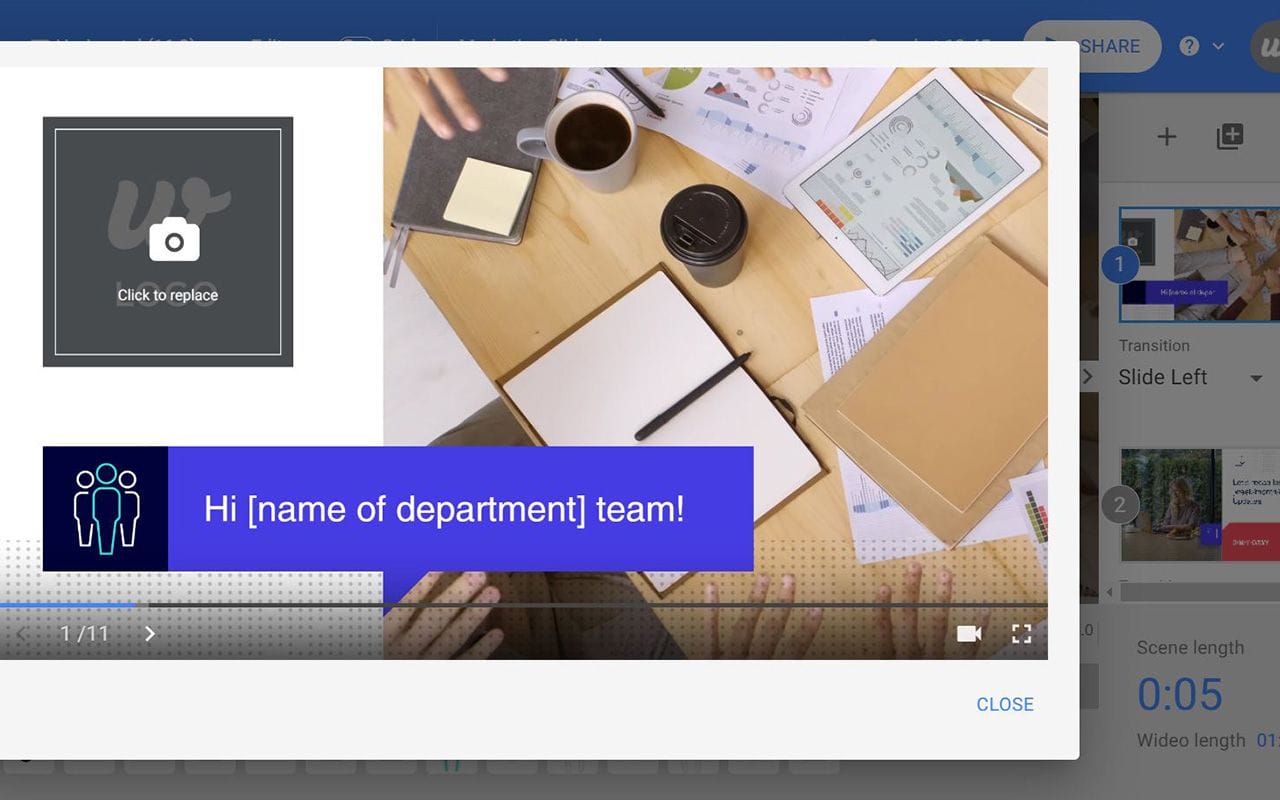Image resolution: width=1280 pixels, height=800 pixels.
Task: Click the duplicate scene icon
Action: 1229,137
